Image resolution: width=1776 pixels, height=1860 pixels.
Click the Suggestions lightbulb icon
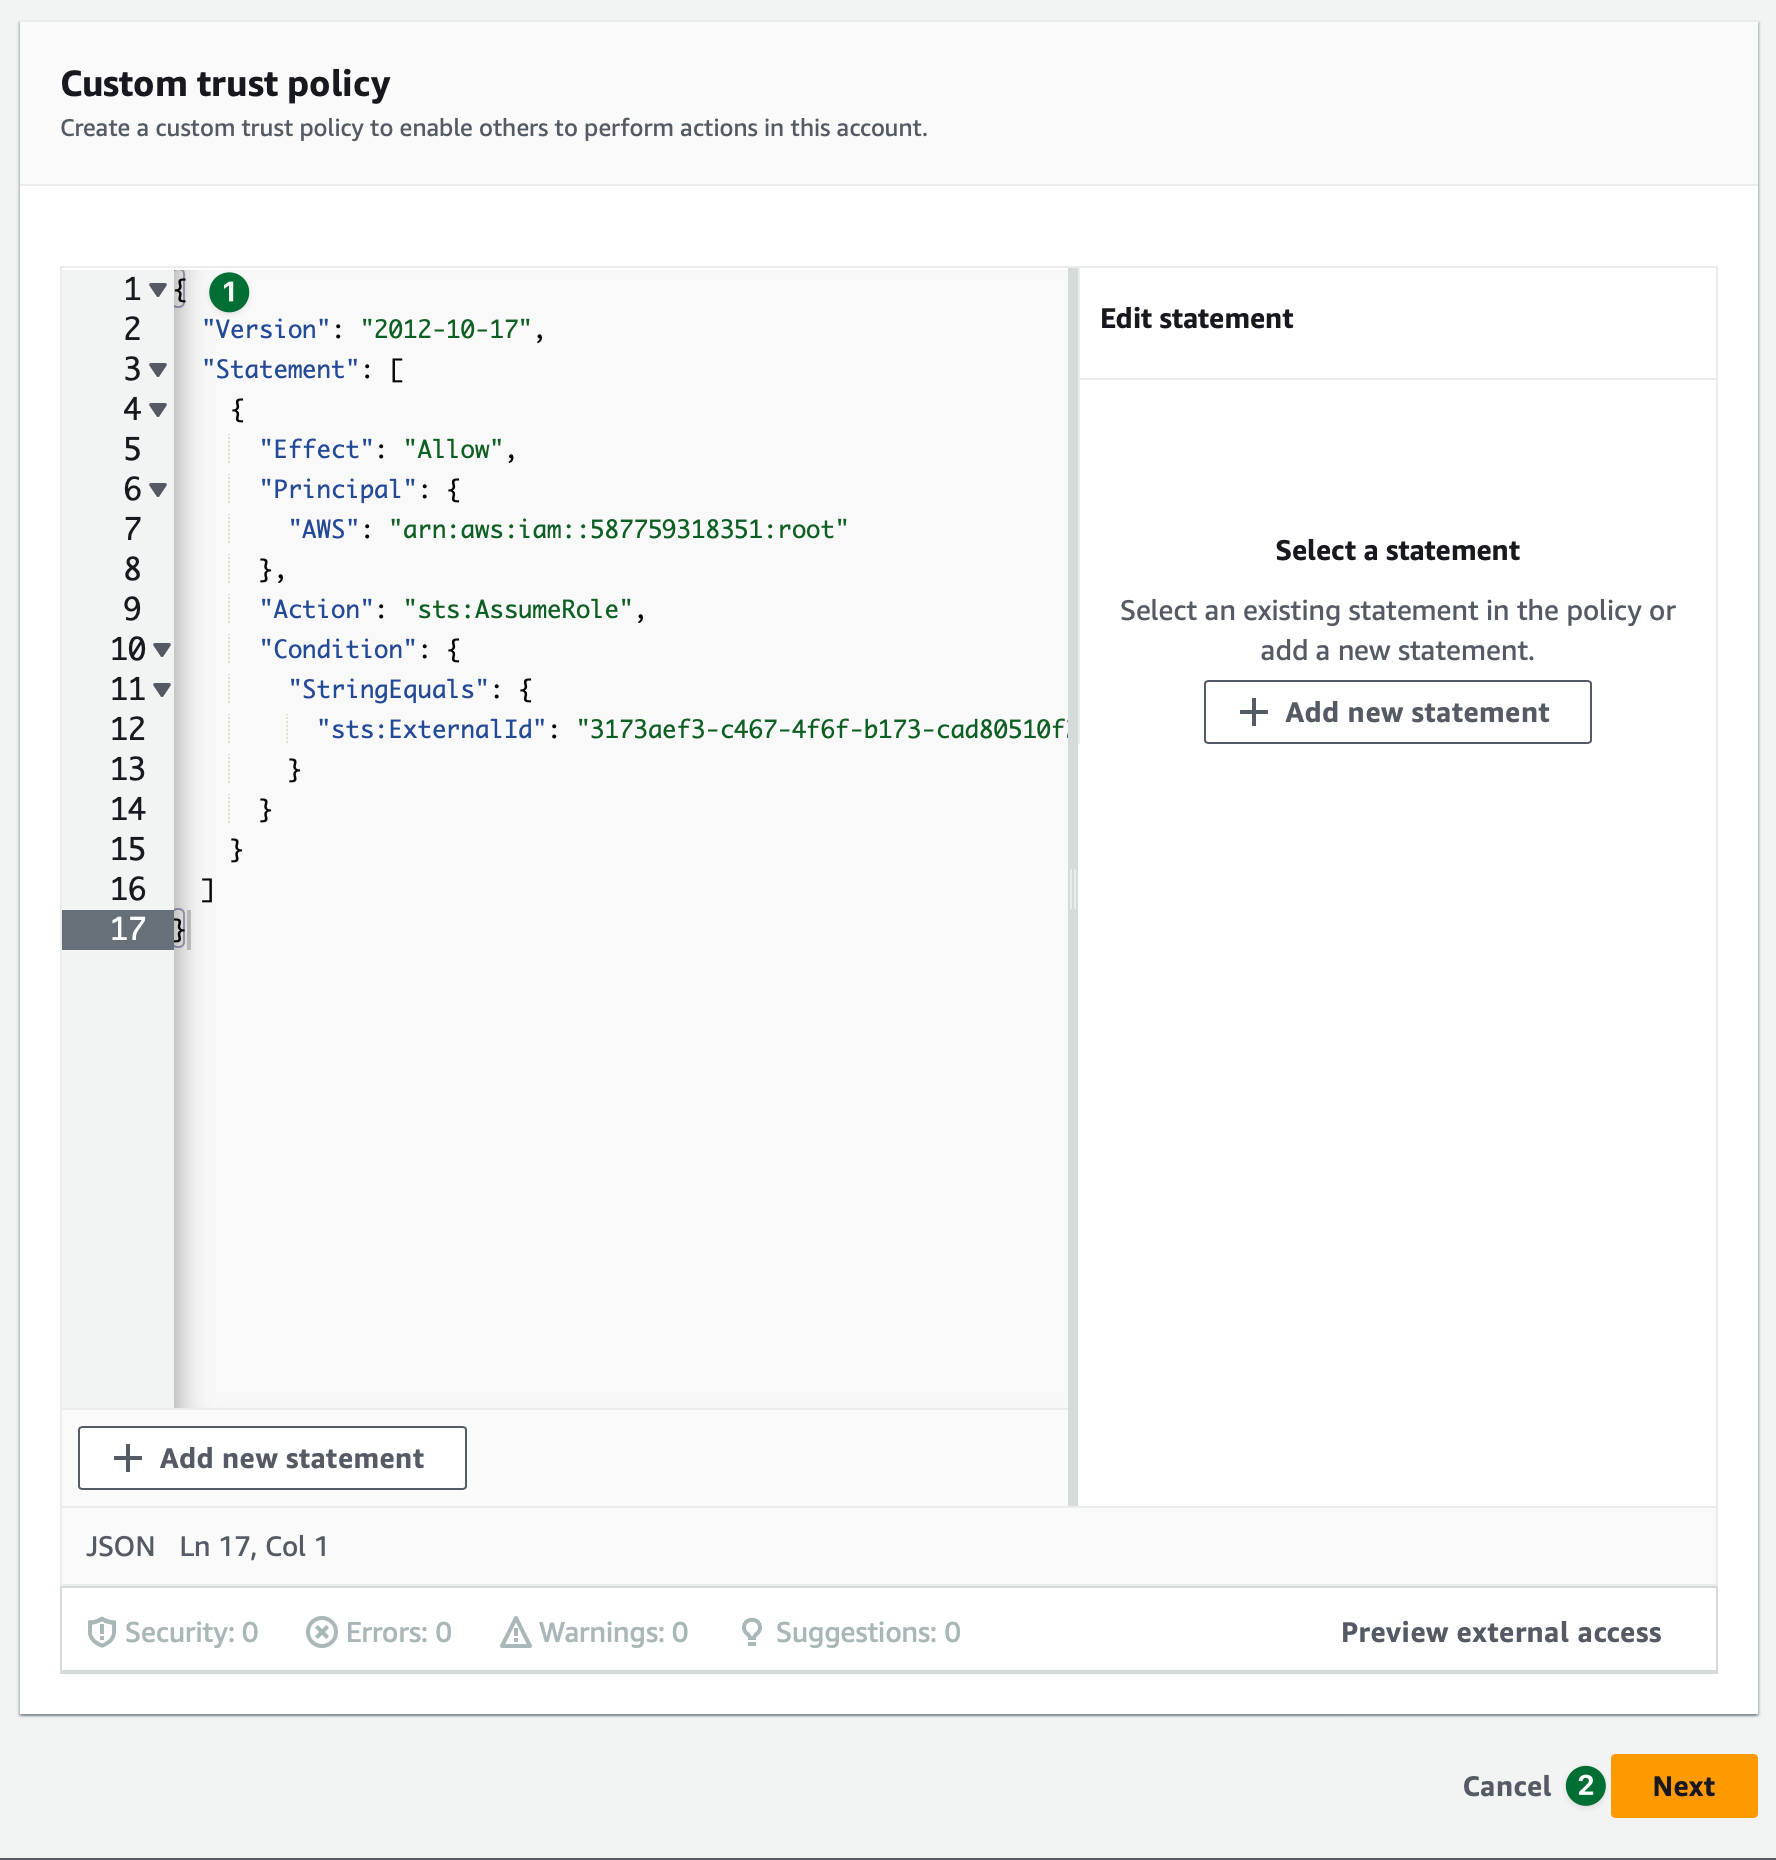tap(752, 1632)
